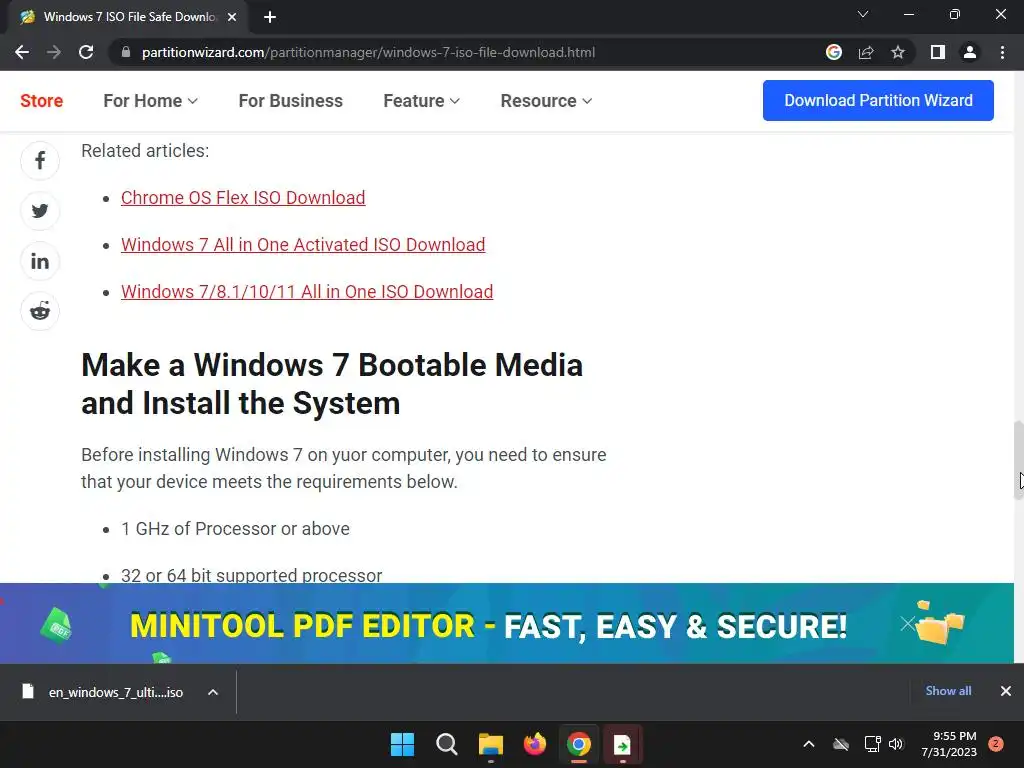Screen dimensions: 1024x768
Task: Open the green arrow app in taskbar
Action: (x=622, y=744)
